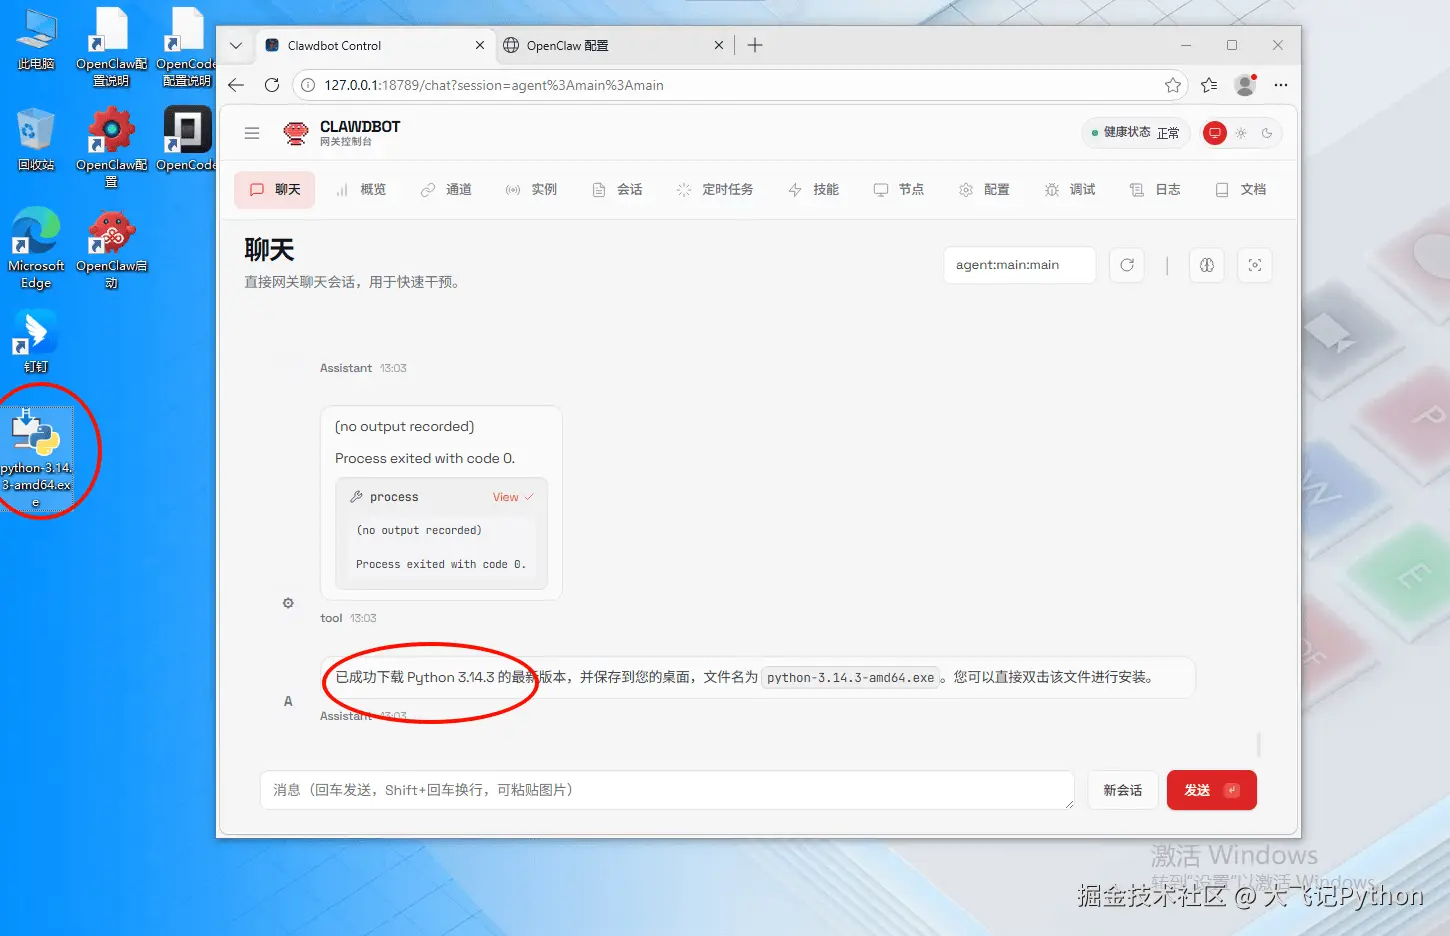Toggle the brain thinking icon button
Screen dimensions: 1450x936
point(1207,265)
